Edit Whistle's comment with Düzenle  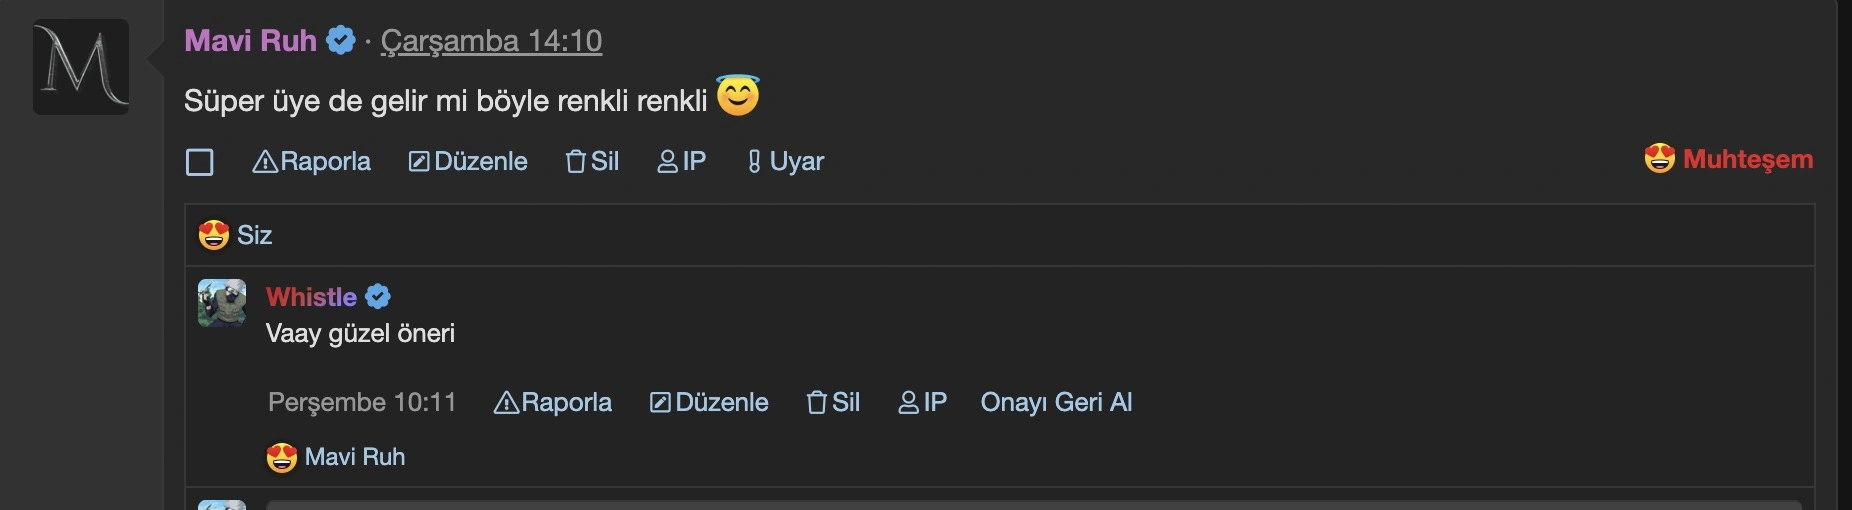coord(709,403)
